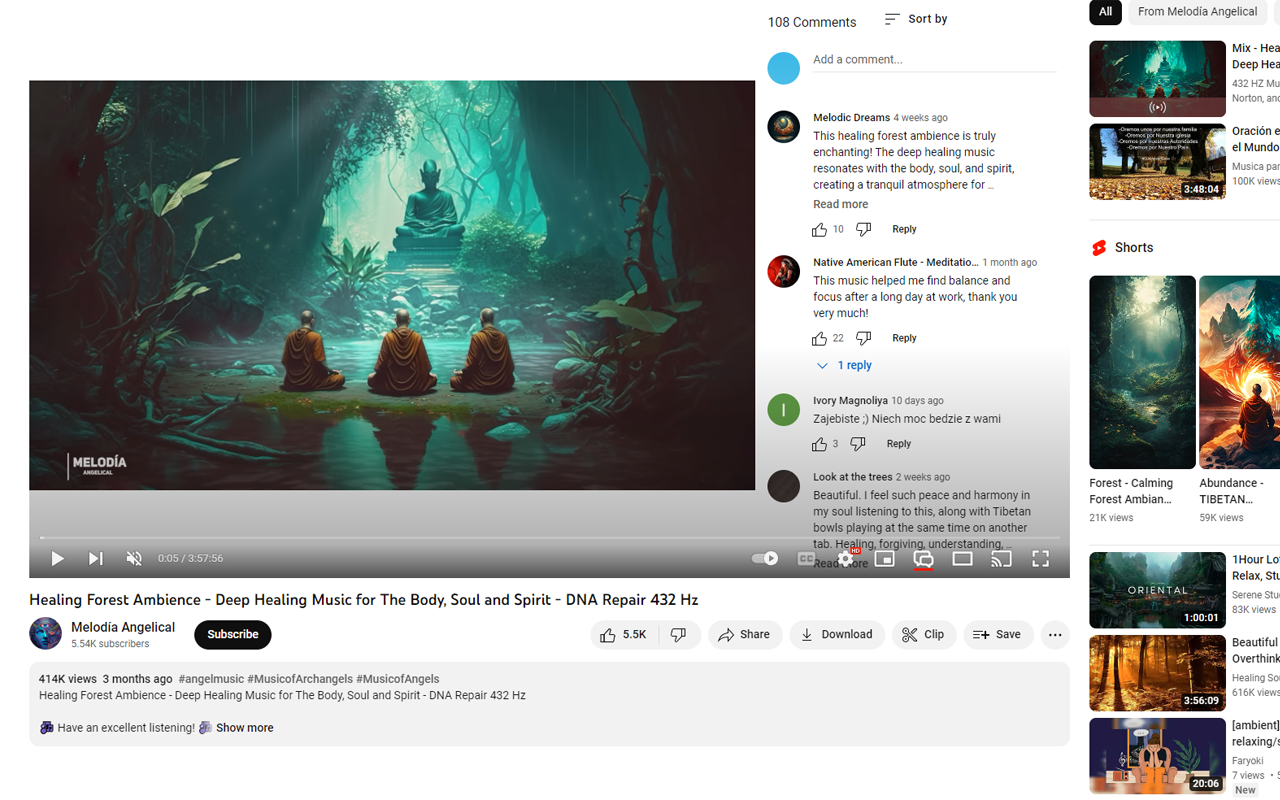Open Forest Calming Ambiance short
1280x800 pixels.
click(1142, 372)
